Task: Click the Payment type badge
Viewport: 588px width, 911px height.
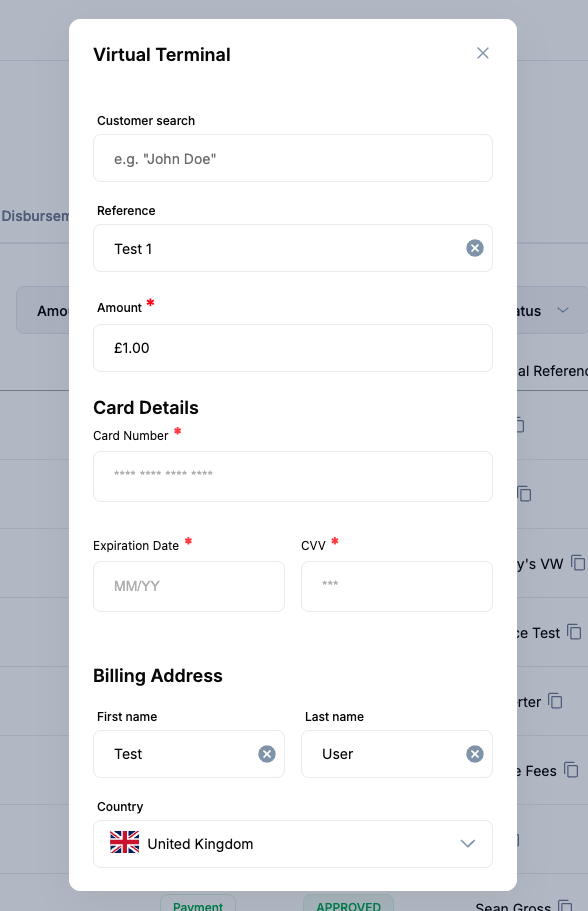Action: pyautogui.click(x=198, y=904)
